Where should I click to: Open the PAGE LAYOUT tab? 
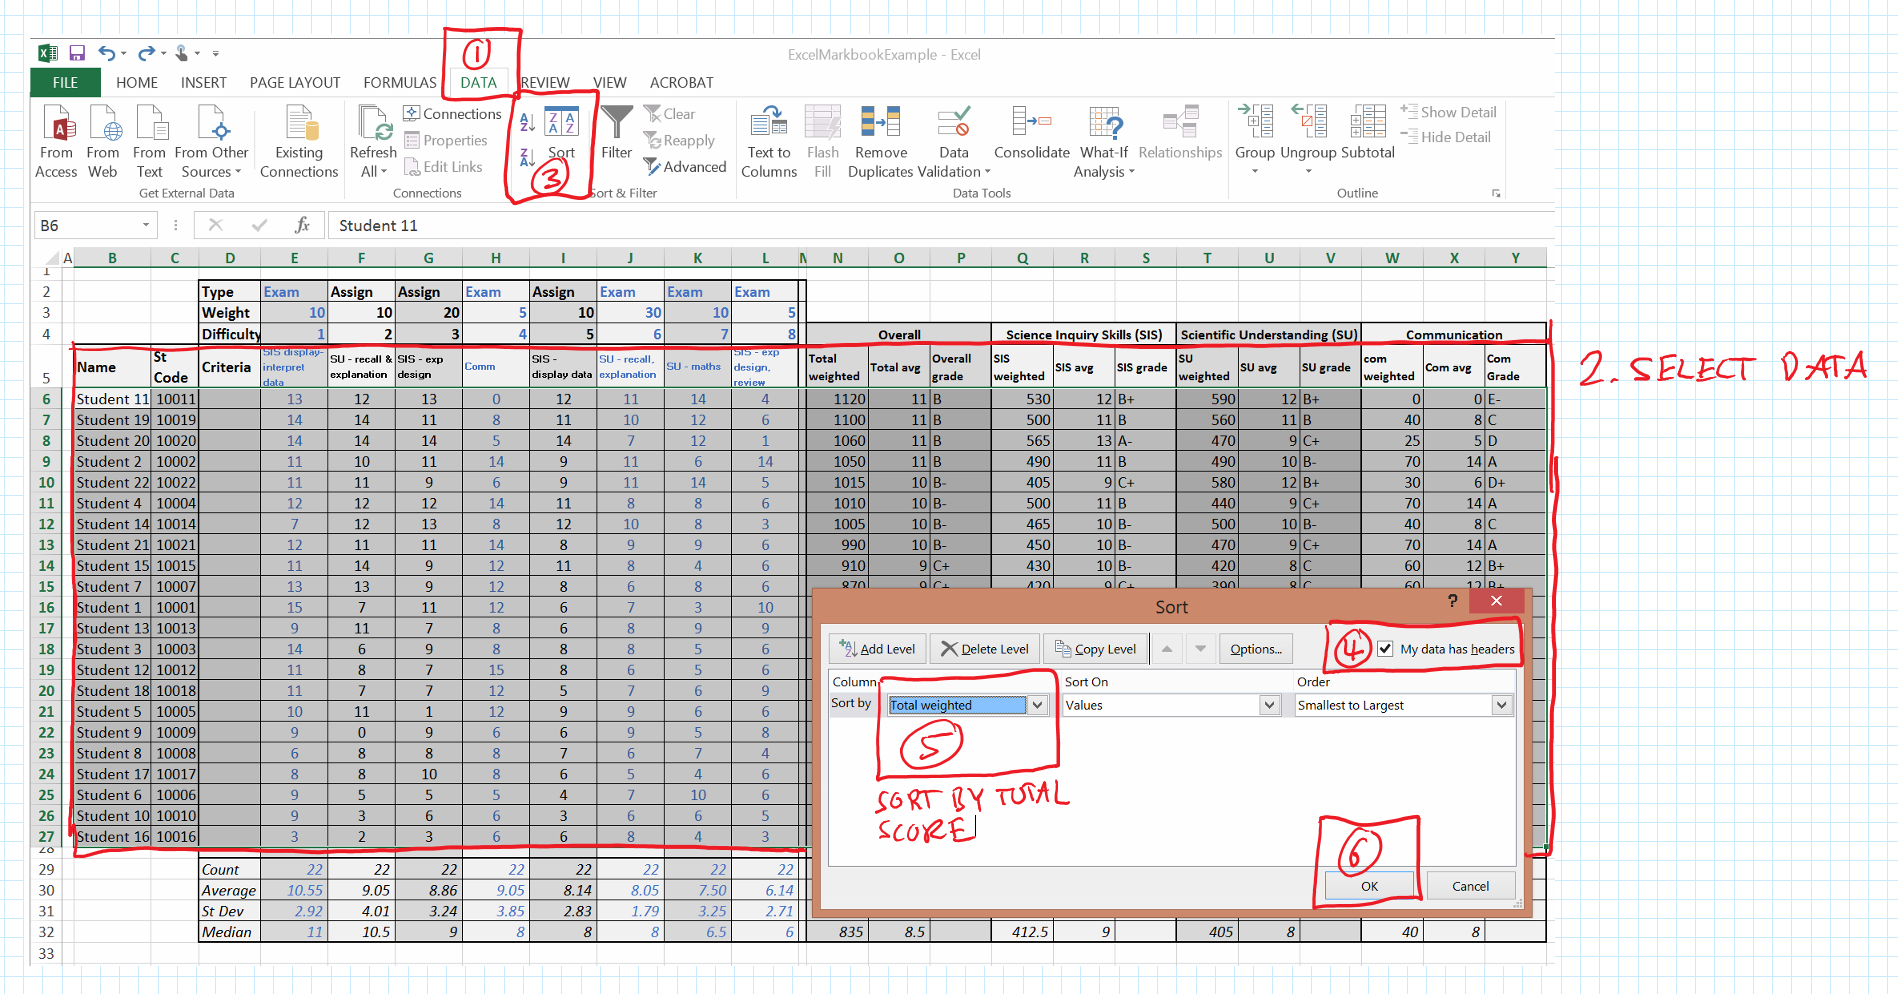295,83
